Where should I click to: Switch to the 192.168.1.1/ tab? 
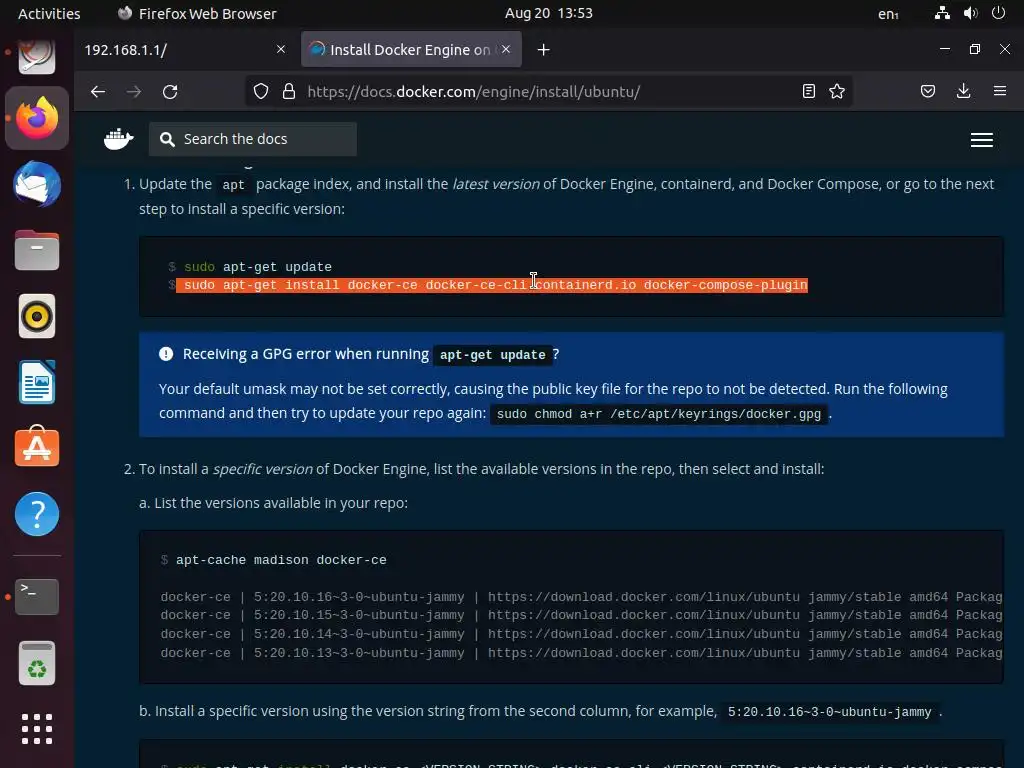coord(185,50)
